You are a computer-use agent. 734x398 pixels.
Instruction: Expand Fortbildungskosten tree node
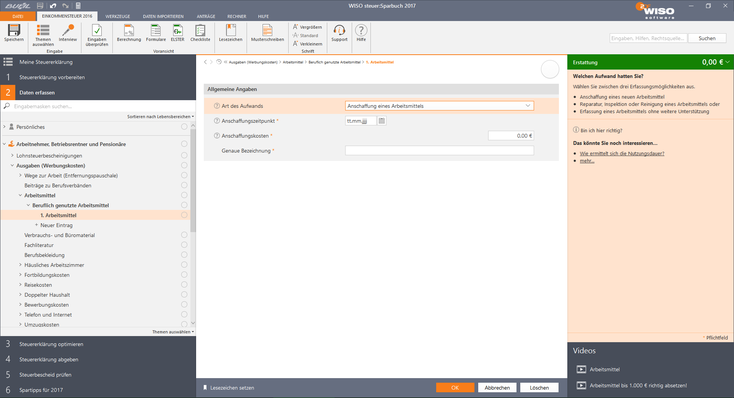click(20, 275)
